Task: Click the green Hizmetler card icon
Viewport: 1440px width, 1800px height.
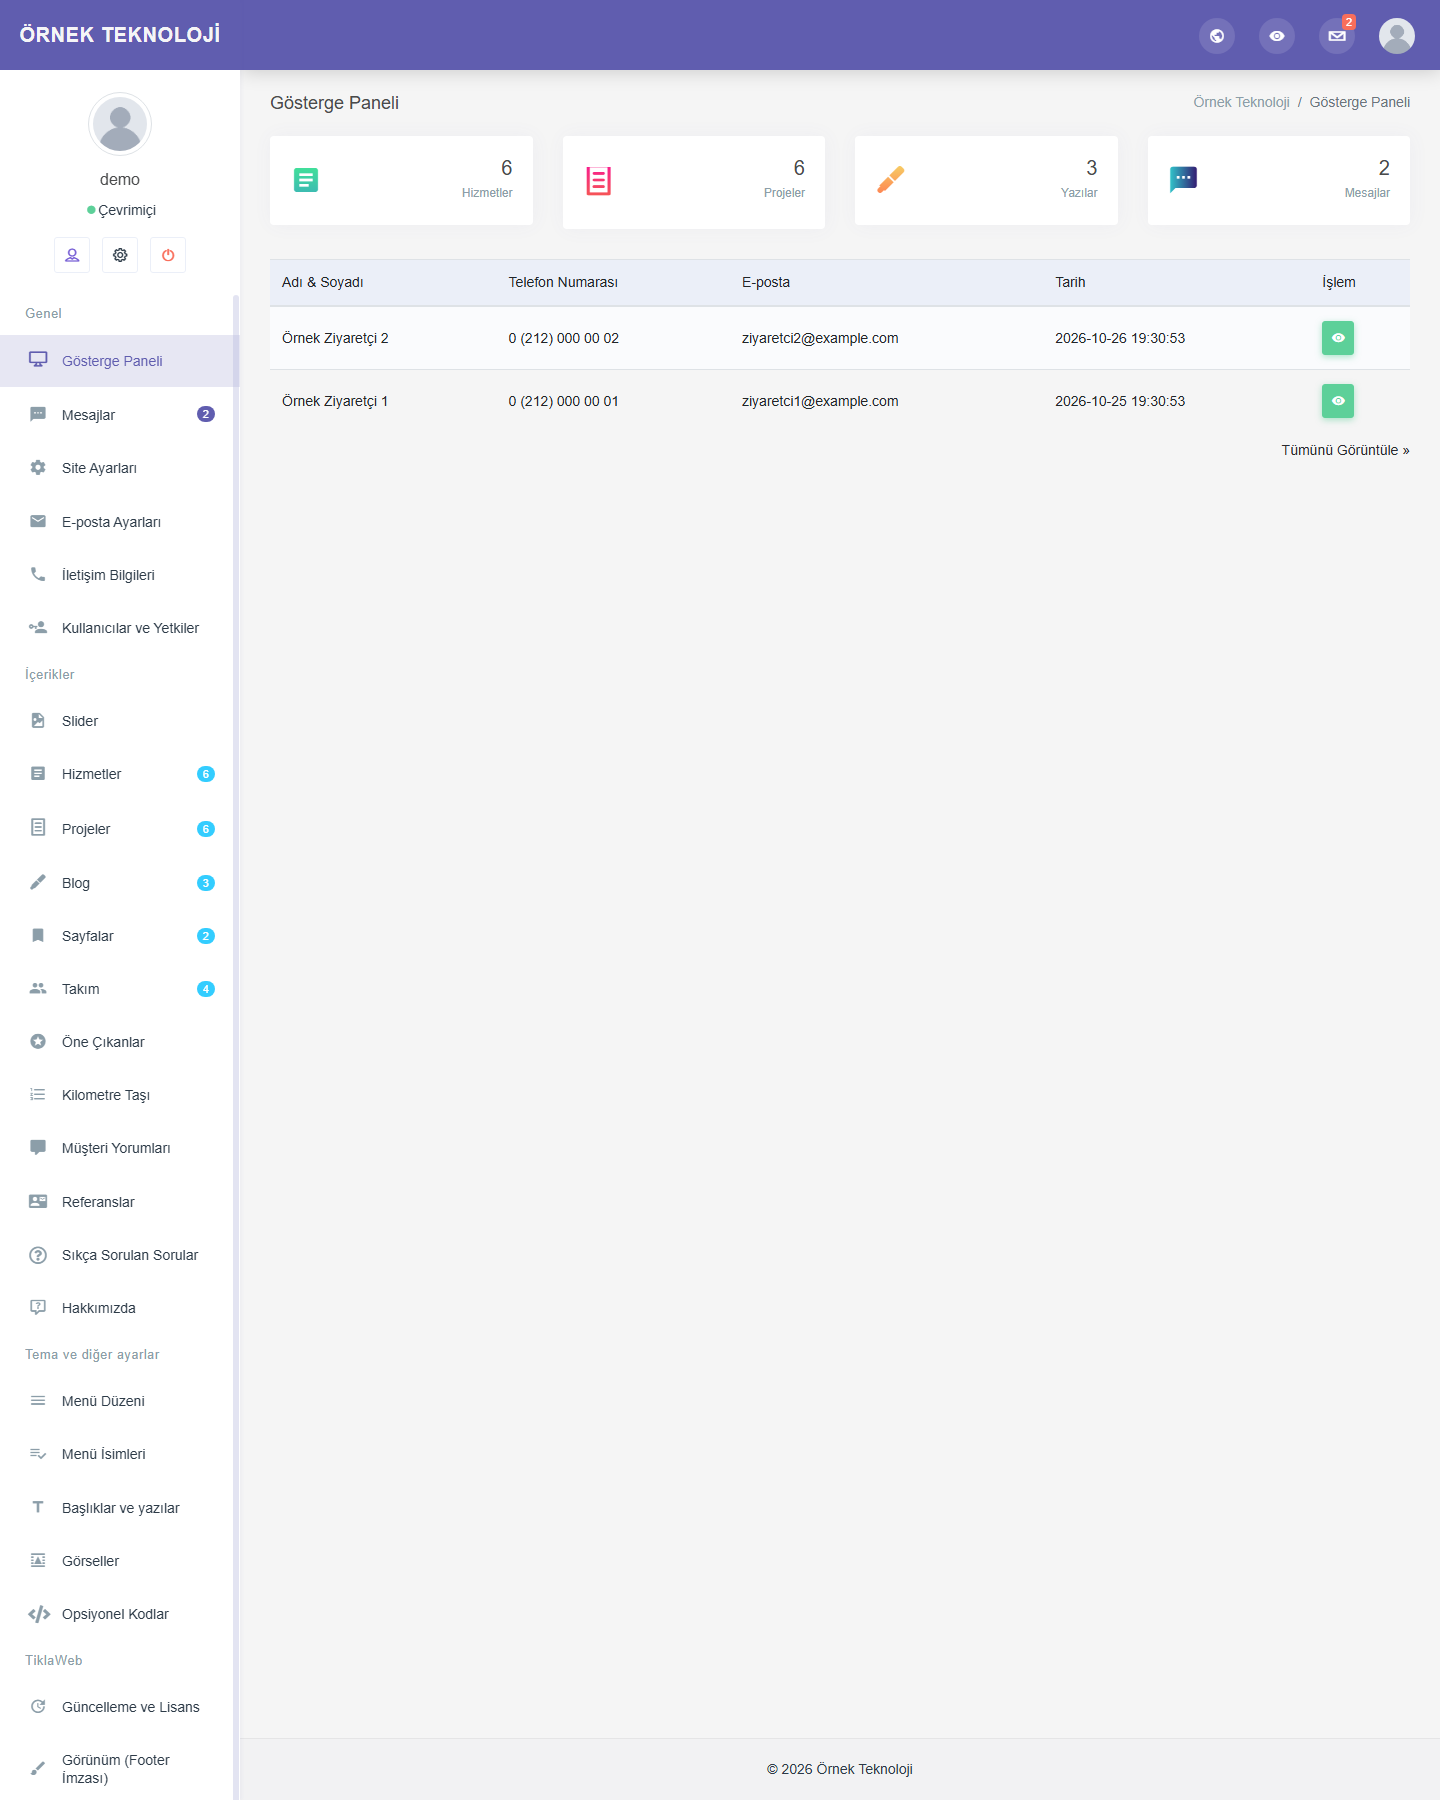Action: [306, 180]
